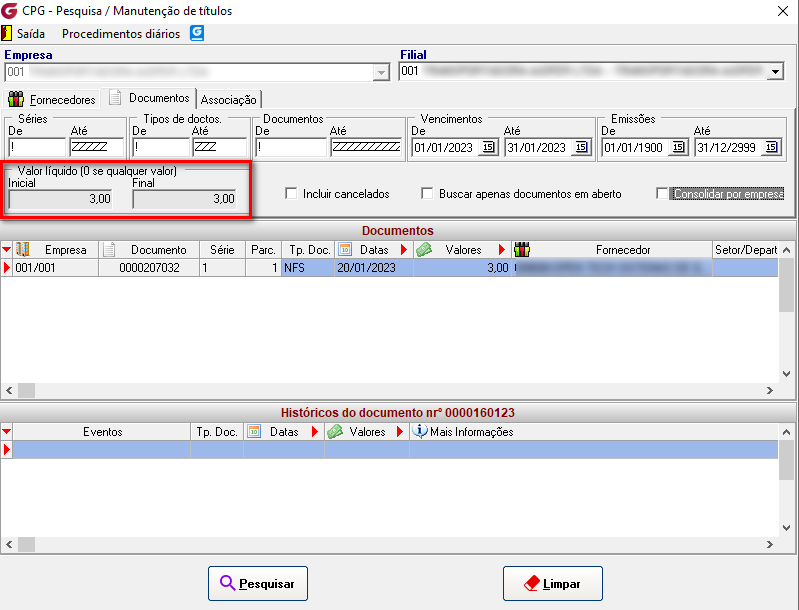Select the NFS document type cell
Image resolution: width=799 pixels, height=610 pixels.
click(x=308, y=268)
